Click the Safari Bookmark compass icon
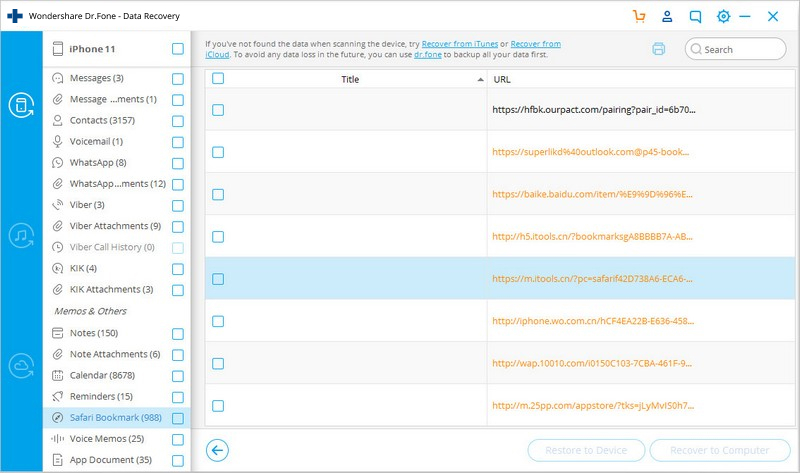 click(58, 417)
